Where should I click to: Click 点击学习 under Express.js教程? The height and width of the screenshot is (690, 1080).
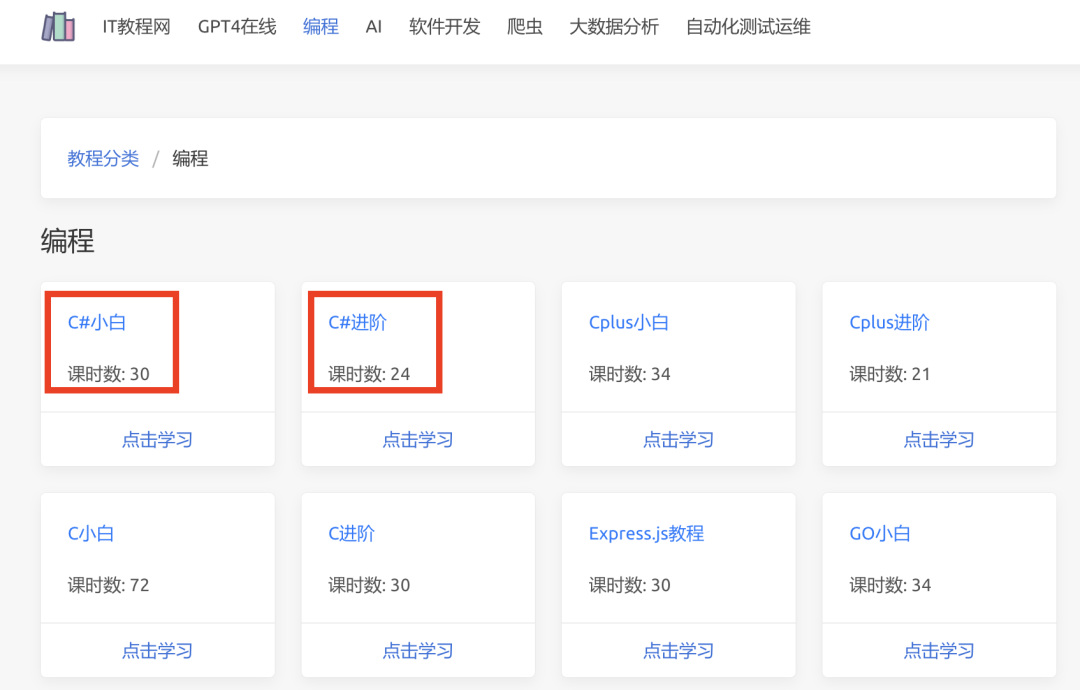point(678,650)
